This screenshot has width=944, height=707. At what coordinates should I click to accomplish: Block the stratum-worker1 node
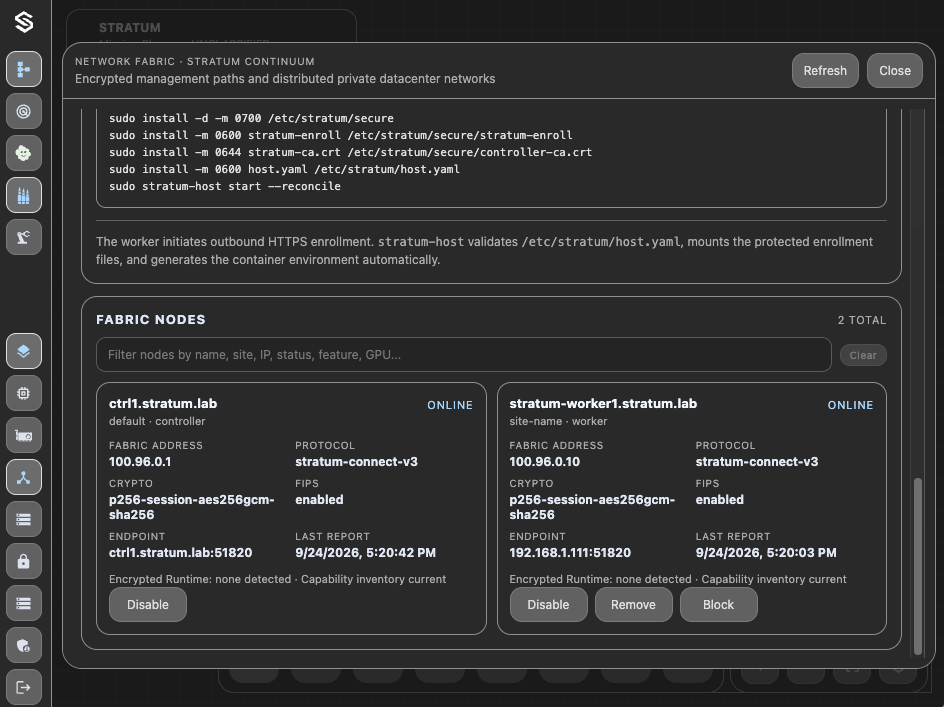718,605
